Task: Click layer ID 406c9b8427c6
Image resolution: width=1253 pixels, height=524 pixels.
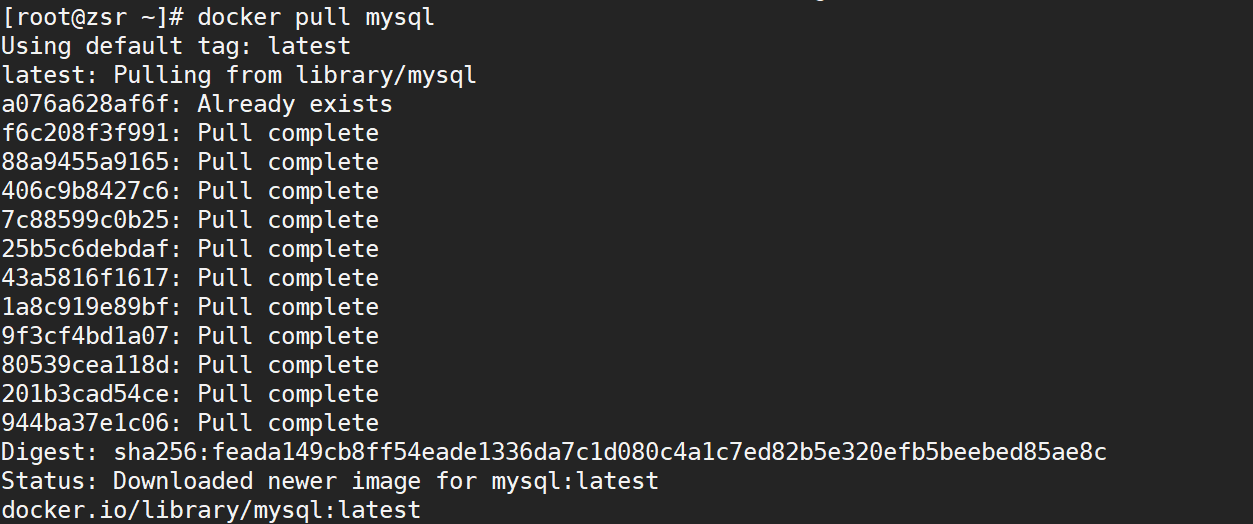Action: coord(85,191)
